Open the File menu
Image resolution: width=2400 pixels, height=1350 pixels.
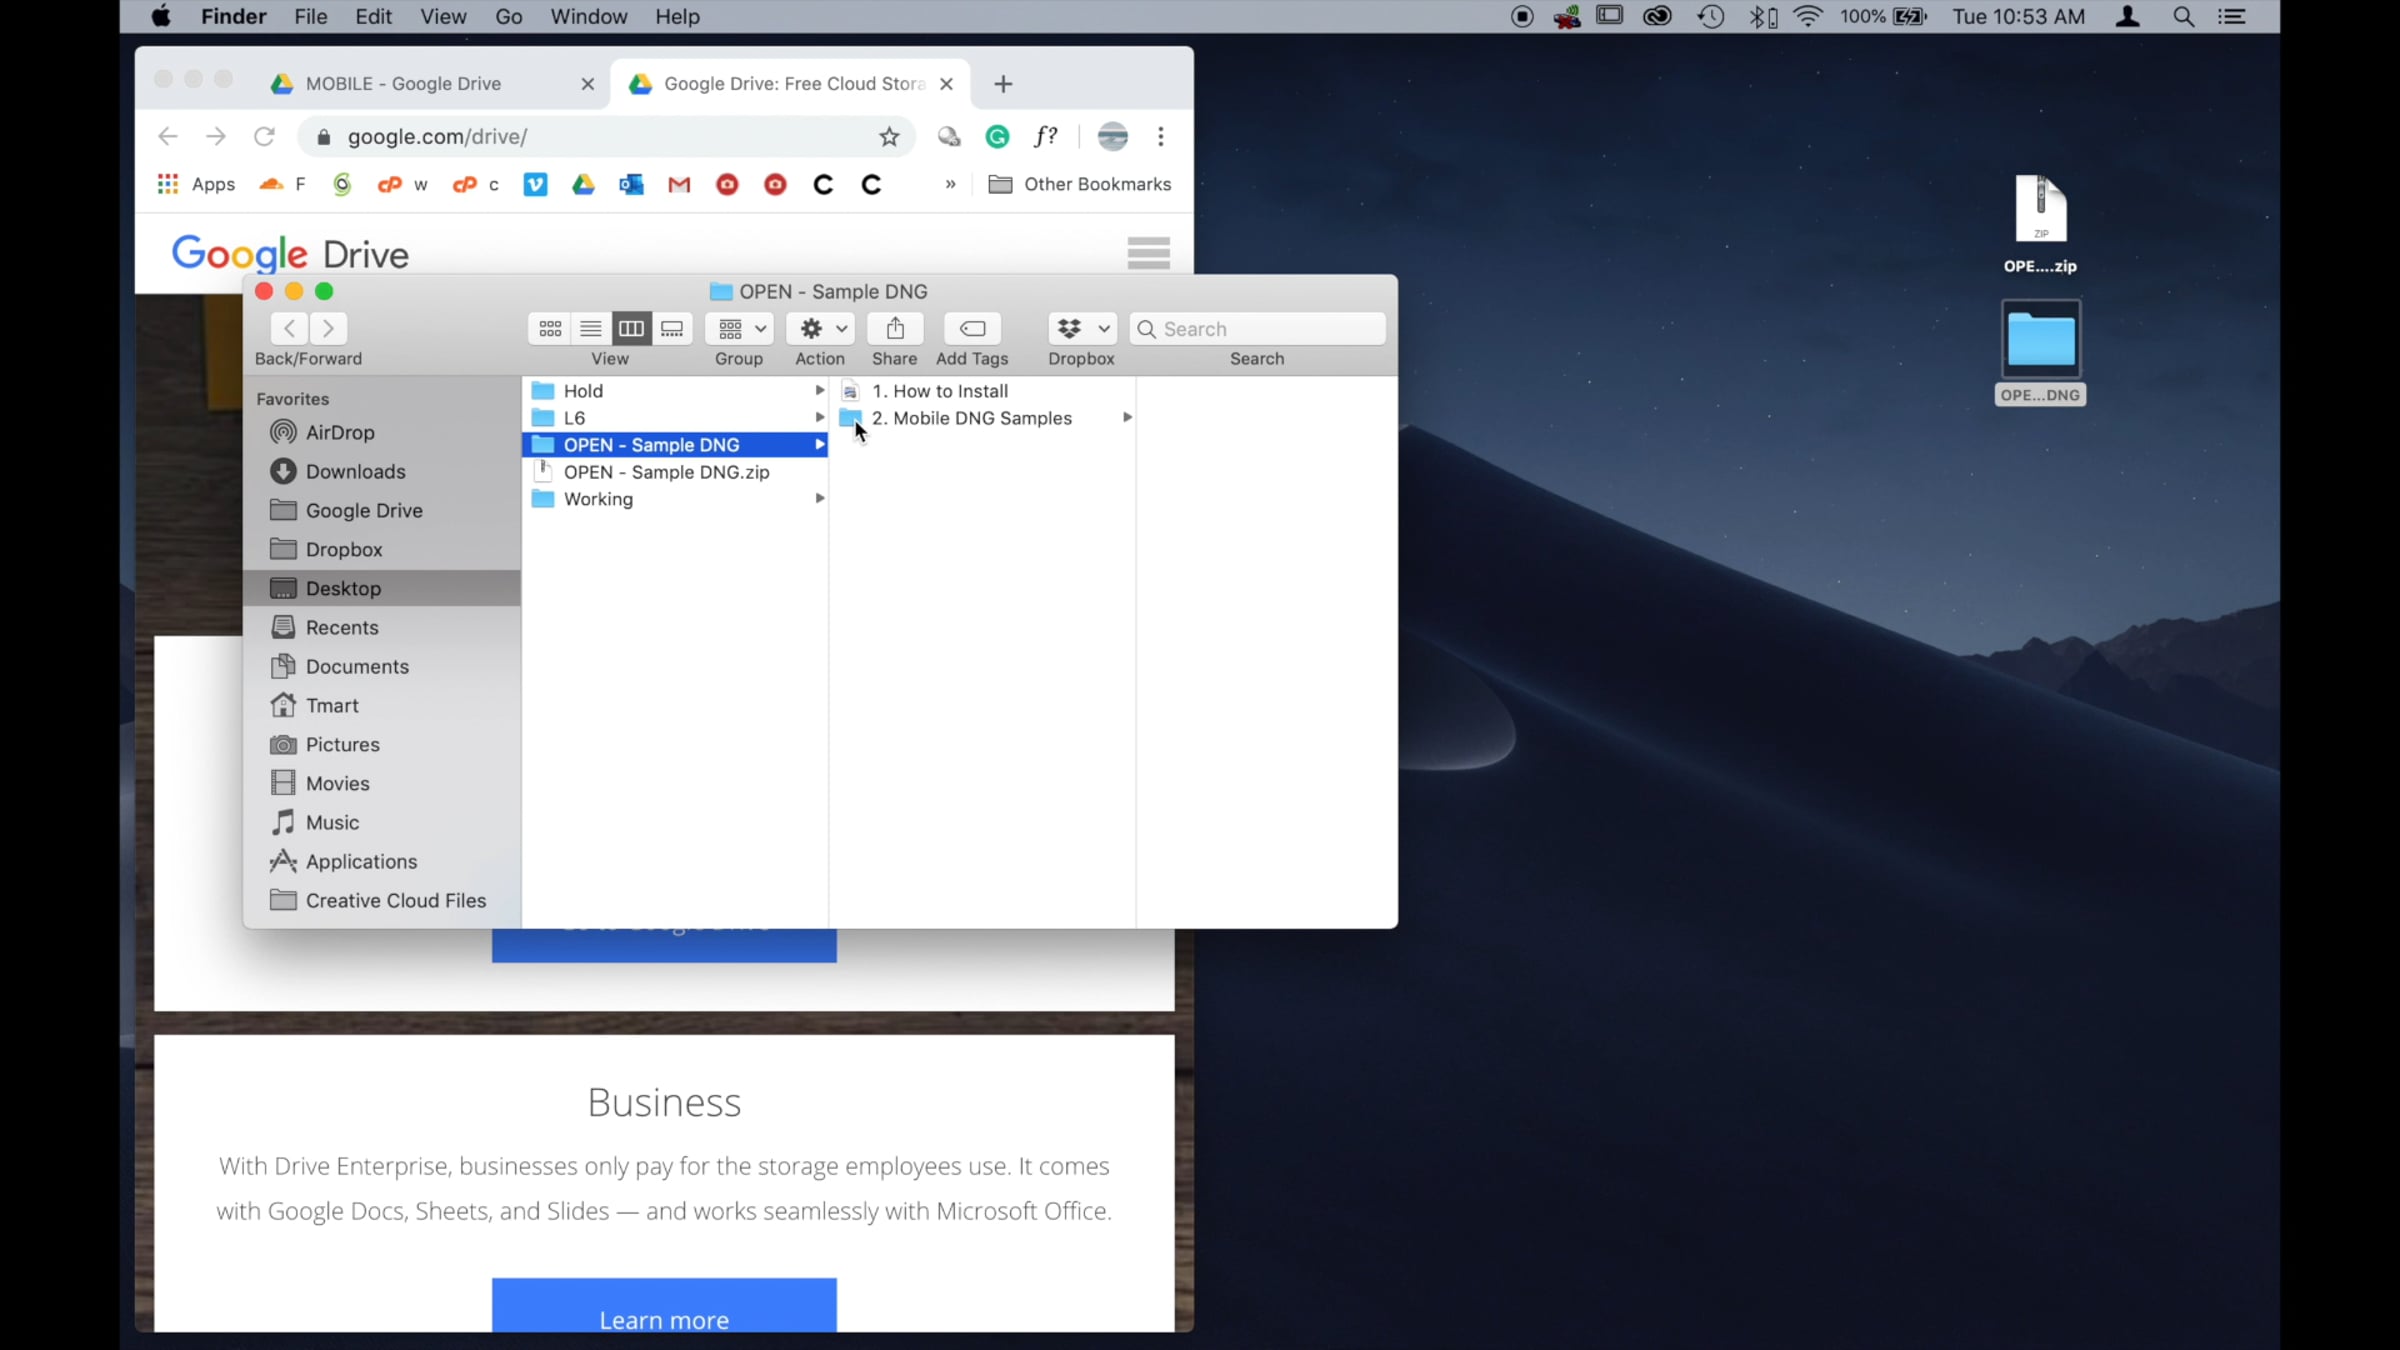310,17
